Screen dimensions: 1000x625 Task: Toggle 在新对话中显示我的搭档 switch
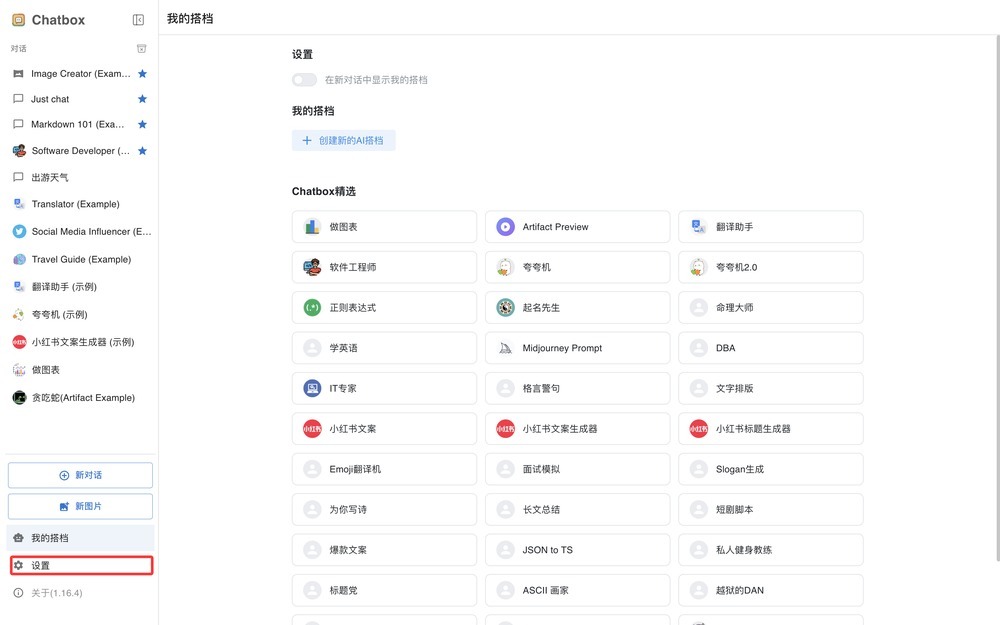(x=304, y=80)
